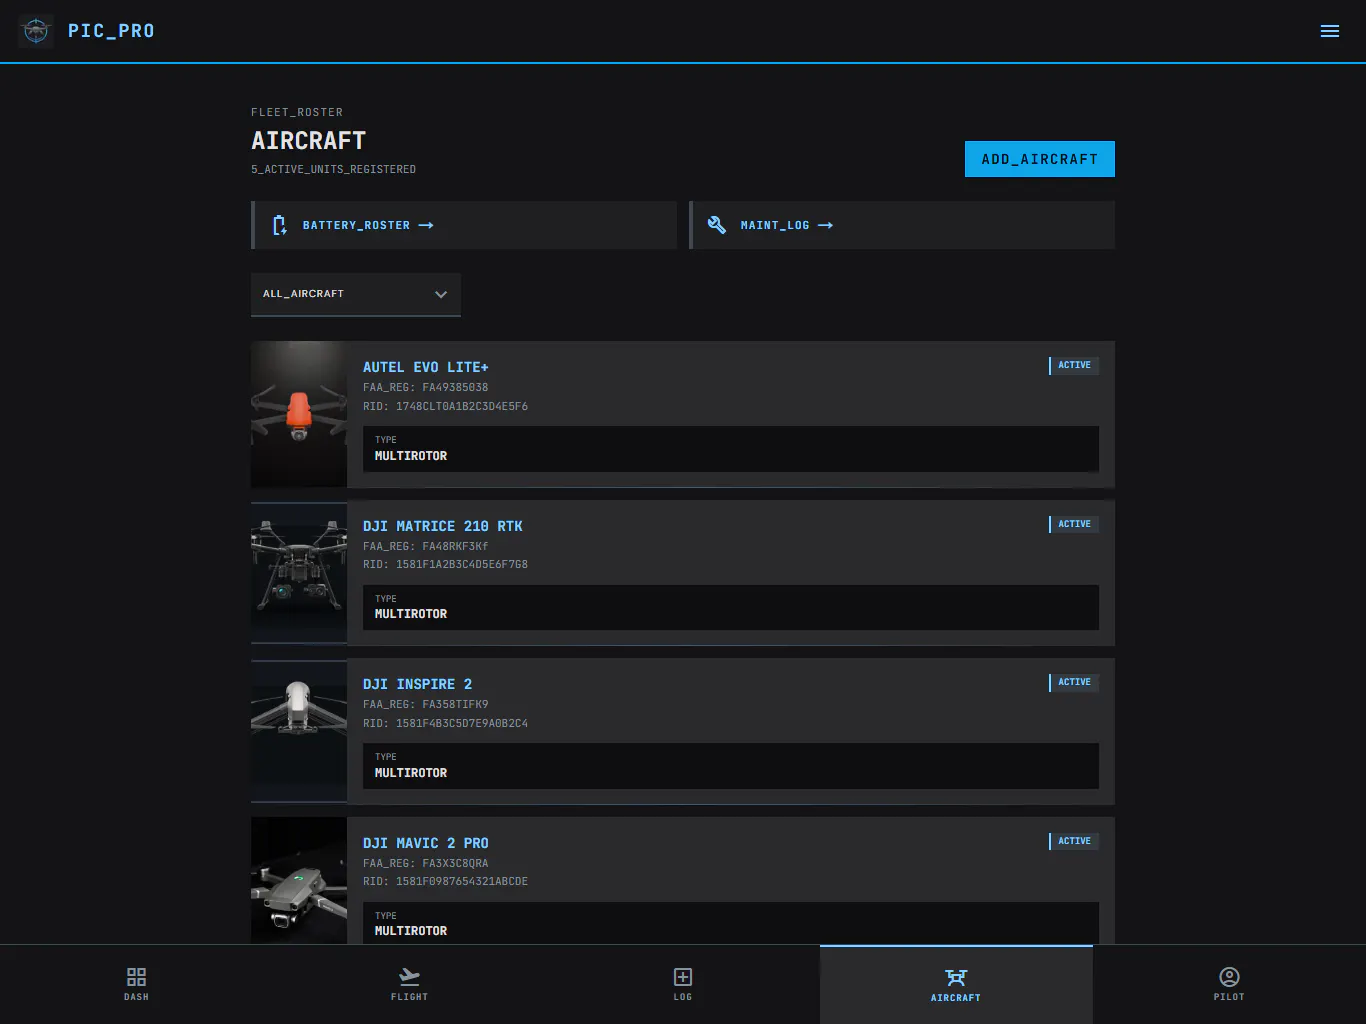Open the hamburger menu
This screenshot has width=1366, height=1024.
point(1330,31)
